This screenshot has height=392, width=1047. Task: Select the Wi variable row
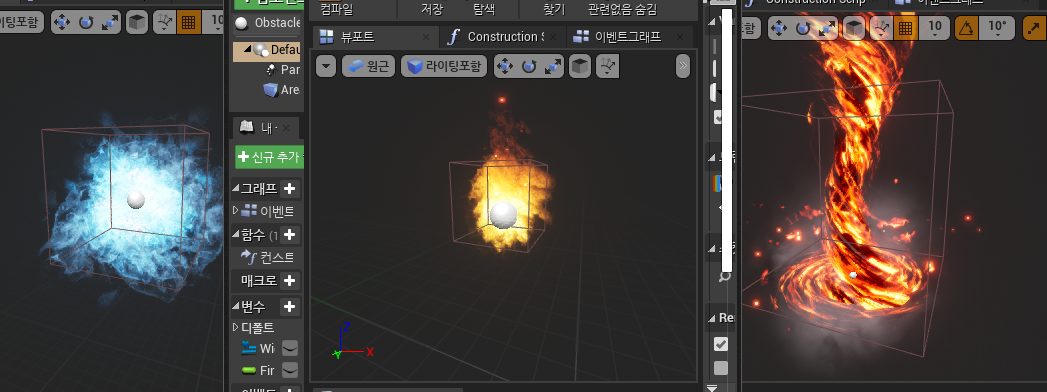tap(258, 349)
